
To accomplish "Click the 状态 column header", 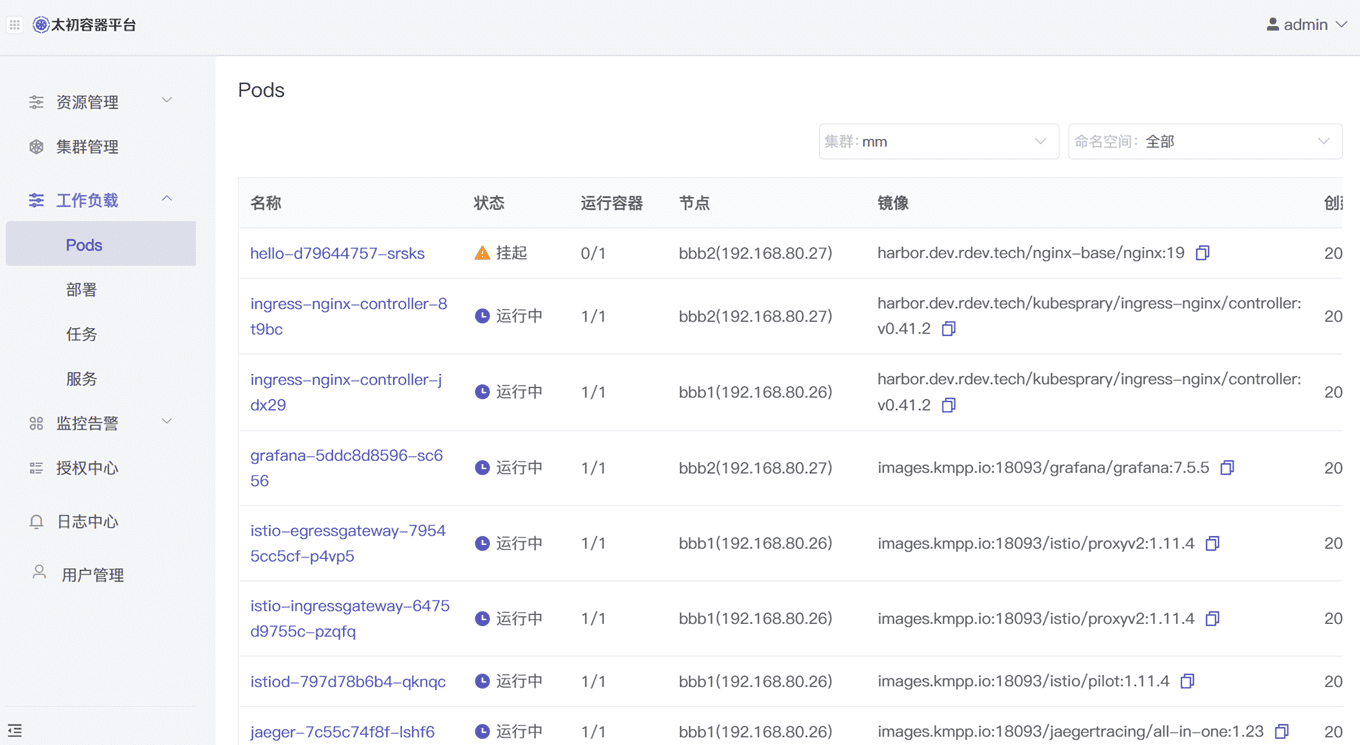I will [489, 203].
